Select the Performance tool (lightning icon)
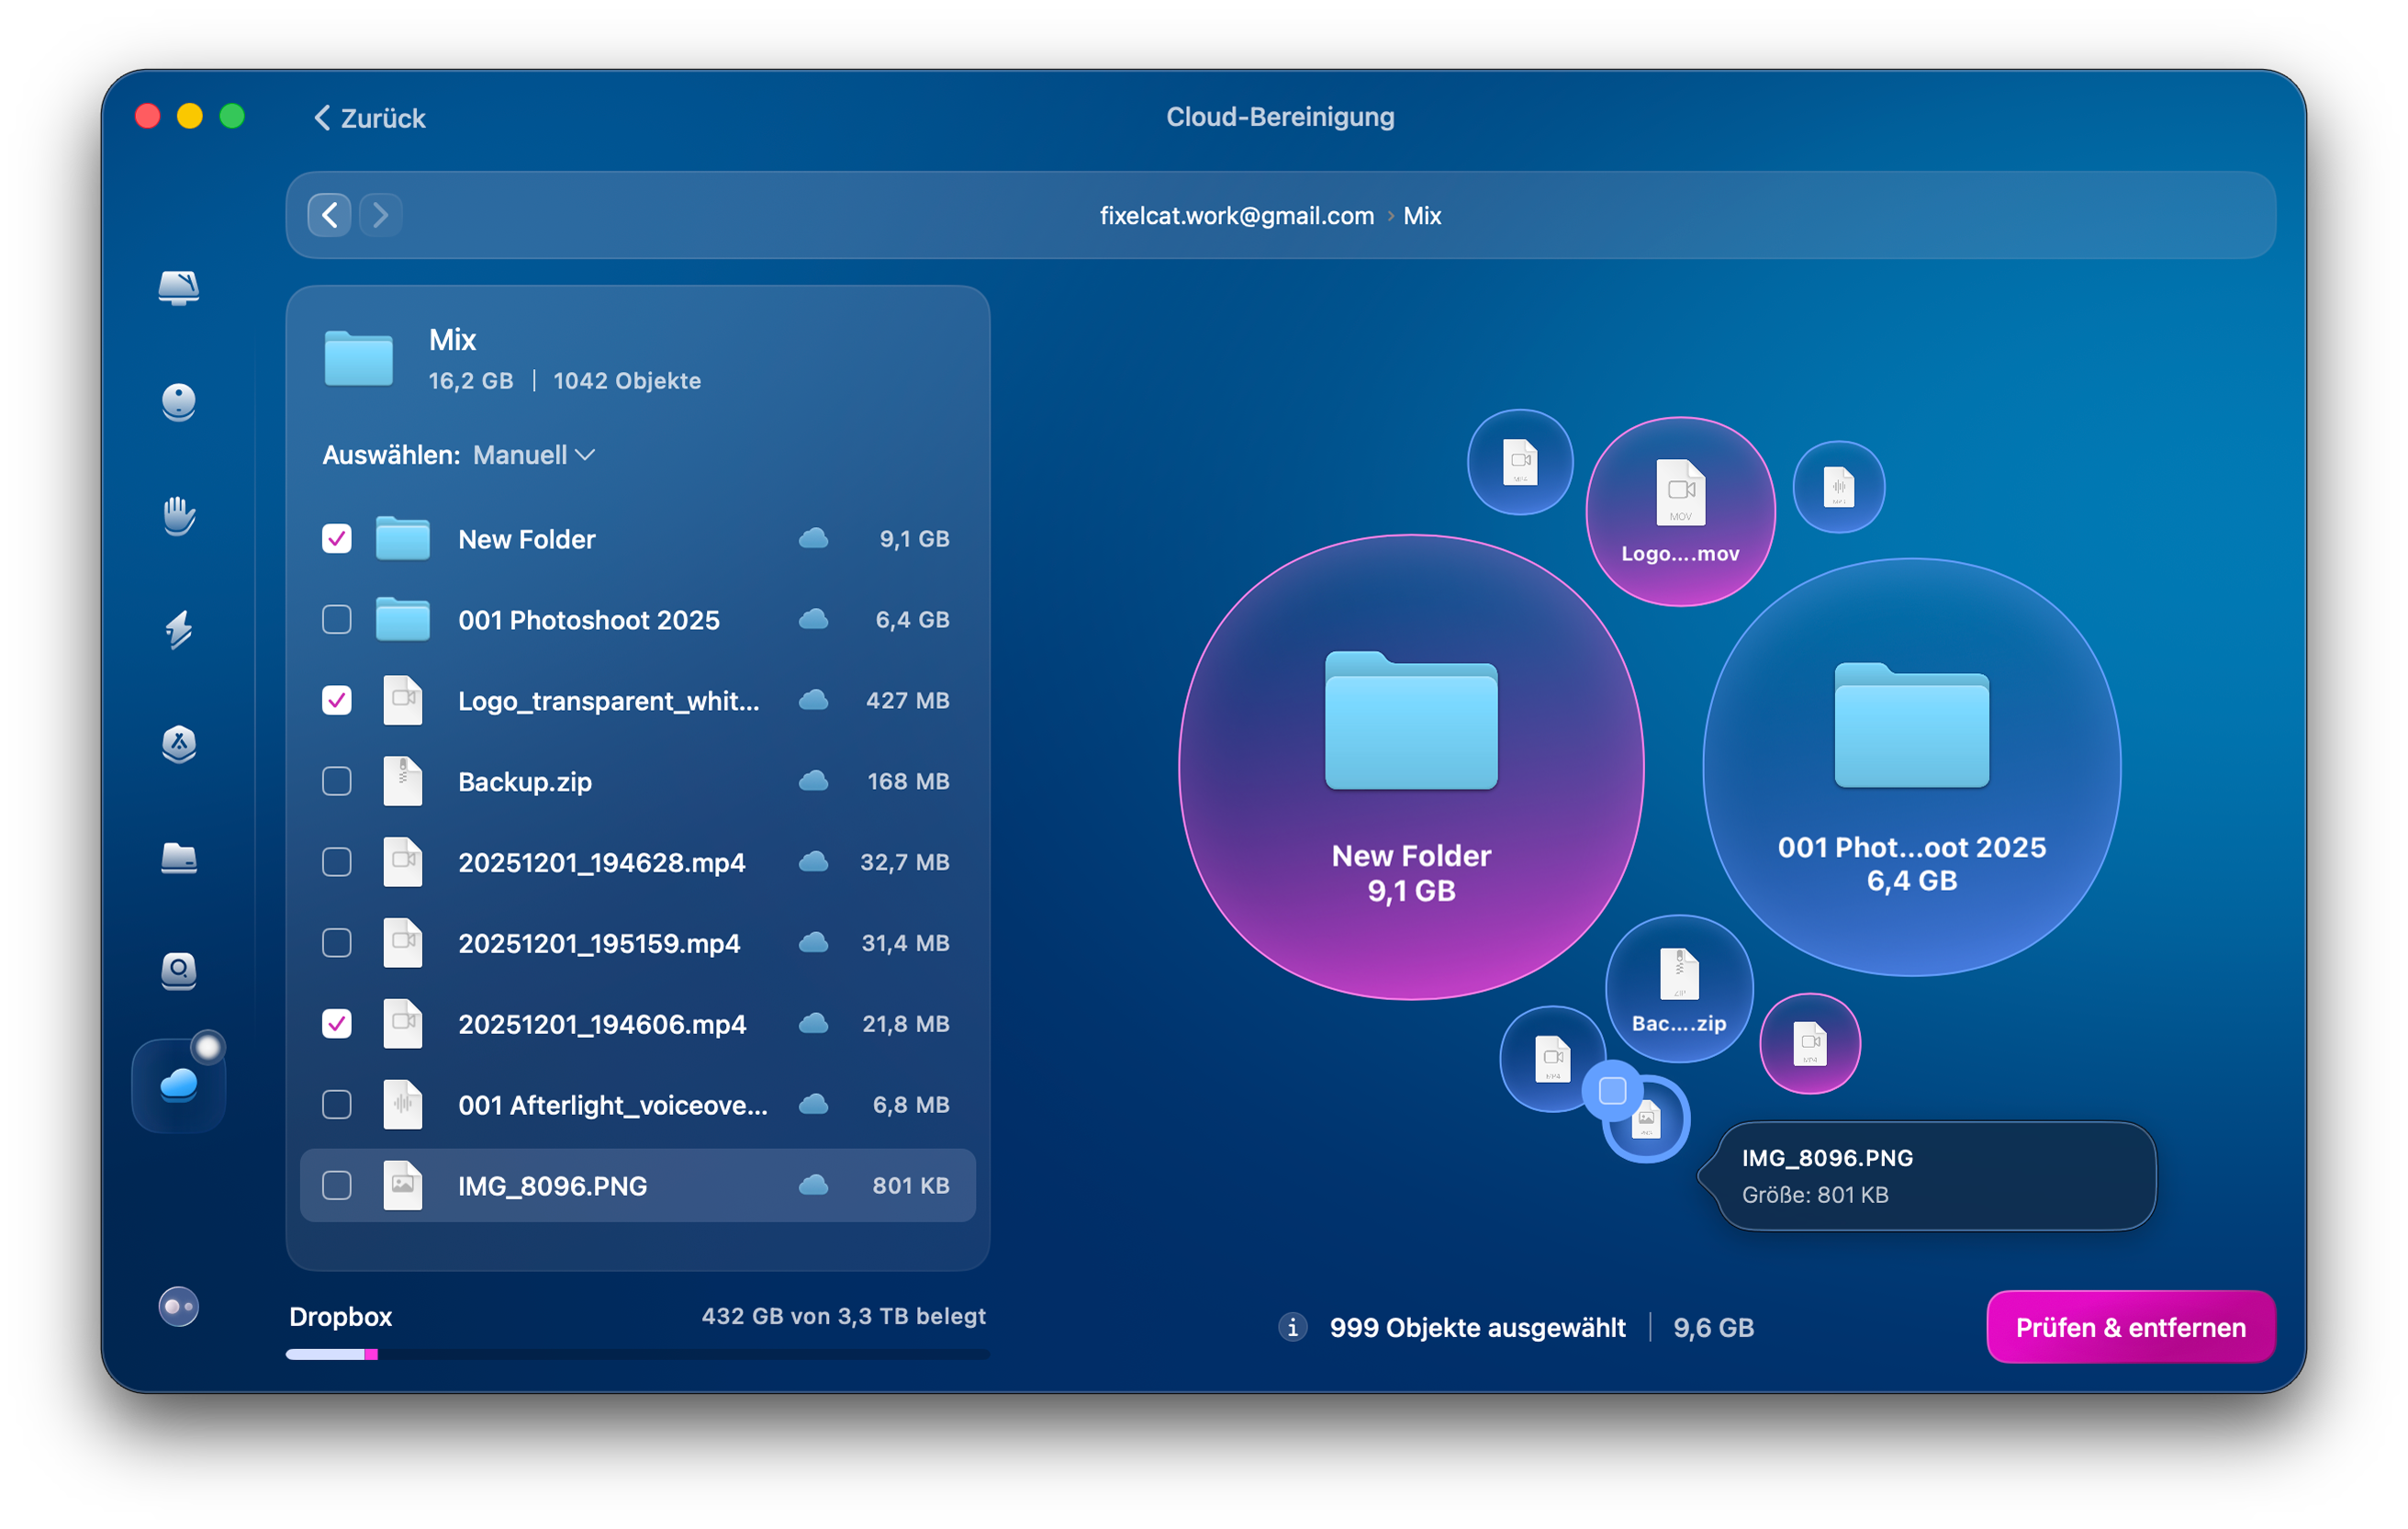 click(x=178, y=630)
